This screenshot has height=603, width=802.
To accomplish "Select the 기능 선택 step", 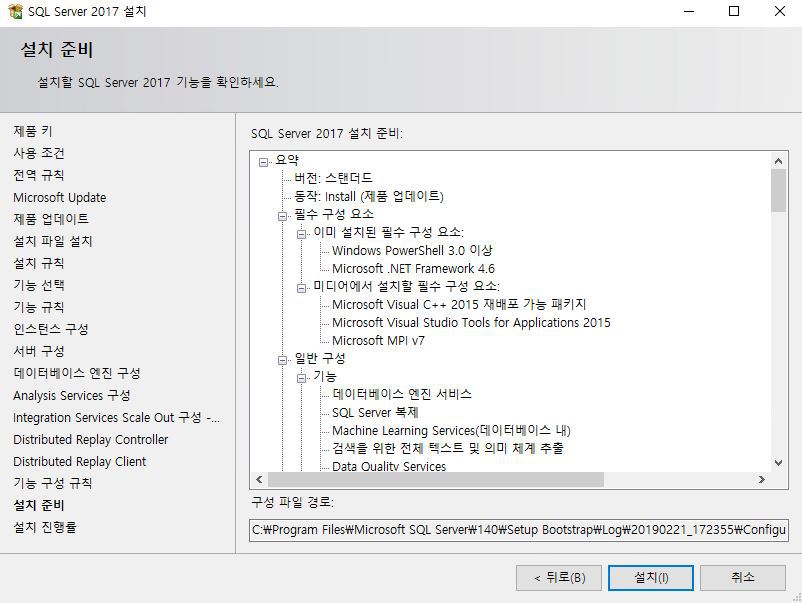I will [39, 285].
